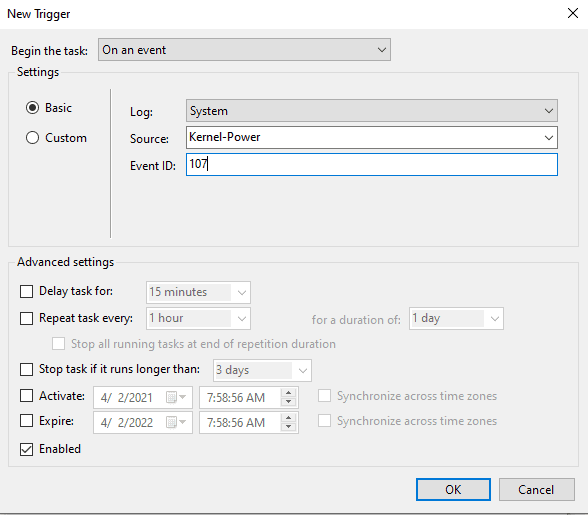Select the Custom radio button
Image resolution: width=588 pixels, height=515 pixels.
[32, 138]
